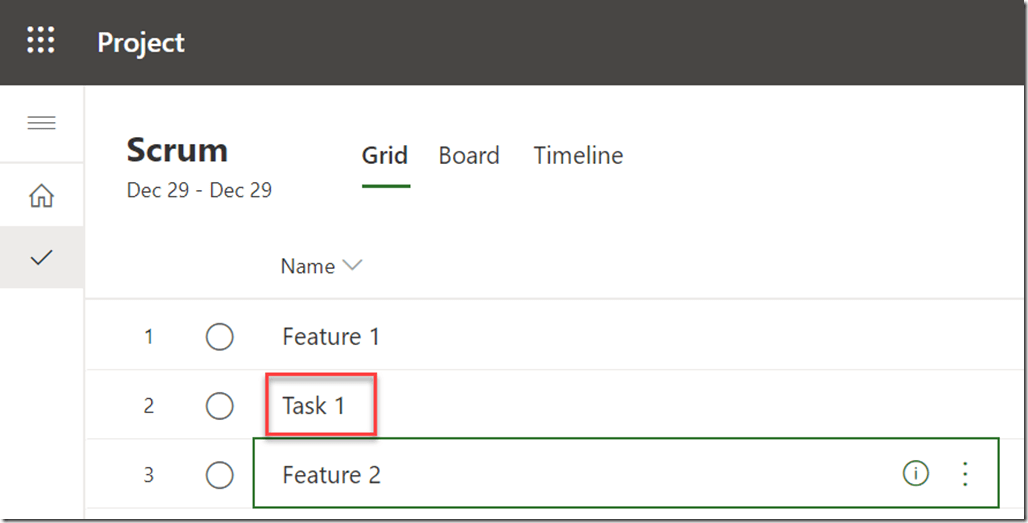Select the Feature 1 task name
Screen dimensions: 1028x523
(331, 337)
